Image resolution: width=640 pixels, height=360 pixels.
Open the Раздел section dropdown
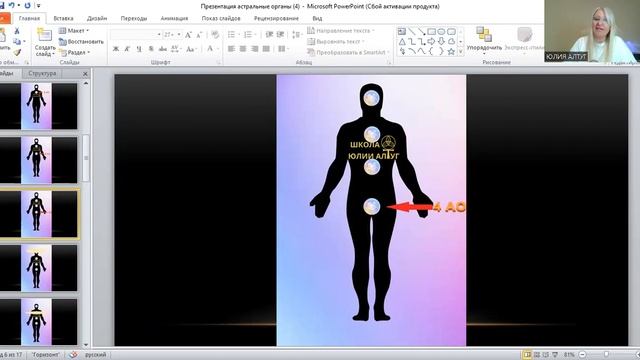pos(74,53)
